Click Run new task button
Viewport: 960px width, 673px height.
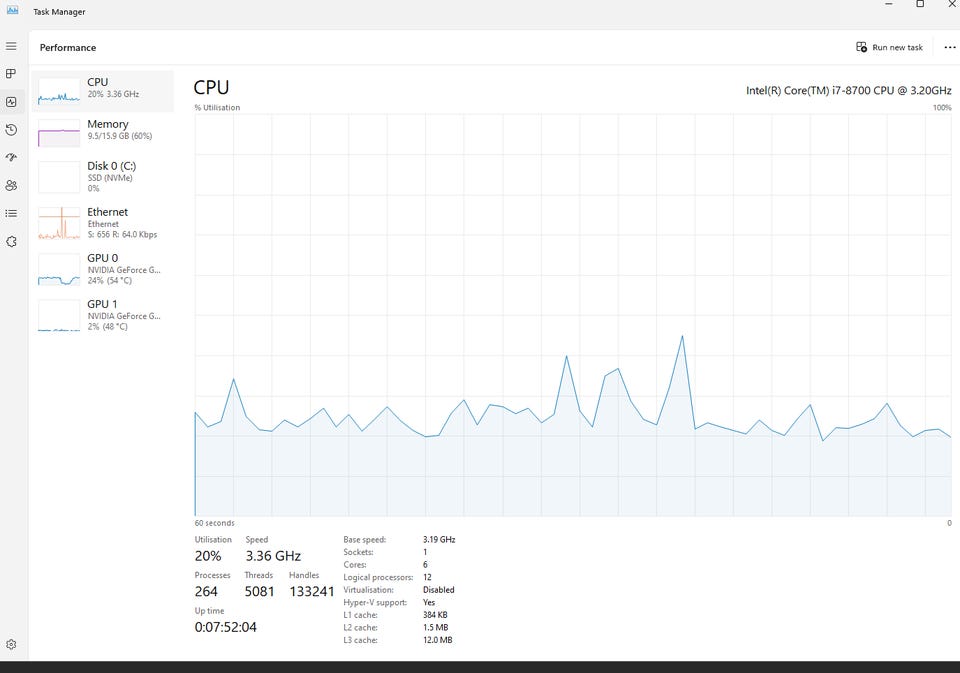tap(889, 47)
